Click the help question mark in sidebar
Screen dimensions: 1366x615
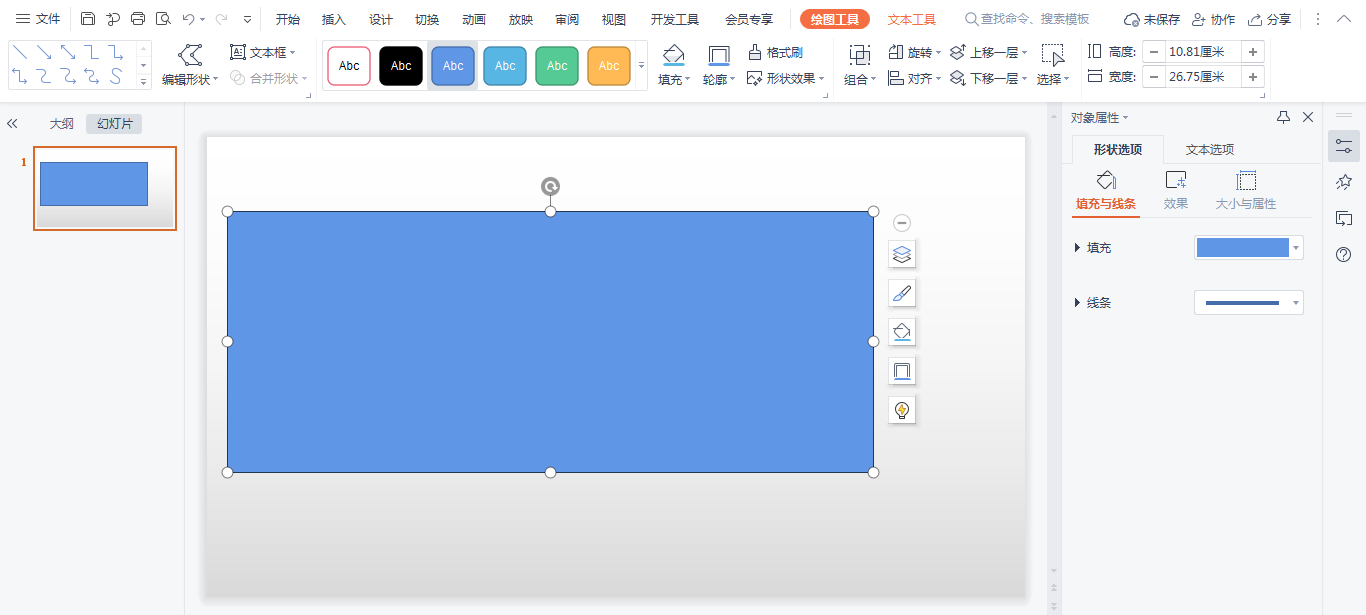(x=1344, y=255)
